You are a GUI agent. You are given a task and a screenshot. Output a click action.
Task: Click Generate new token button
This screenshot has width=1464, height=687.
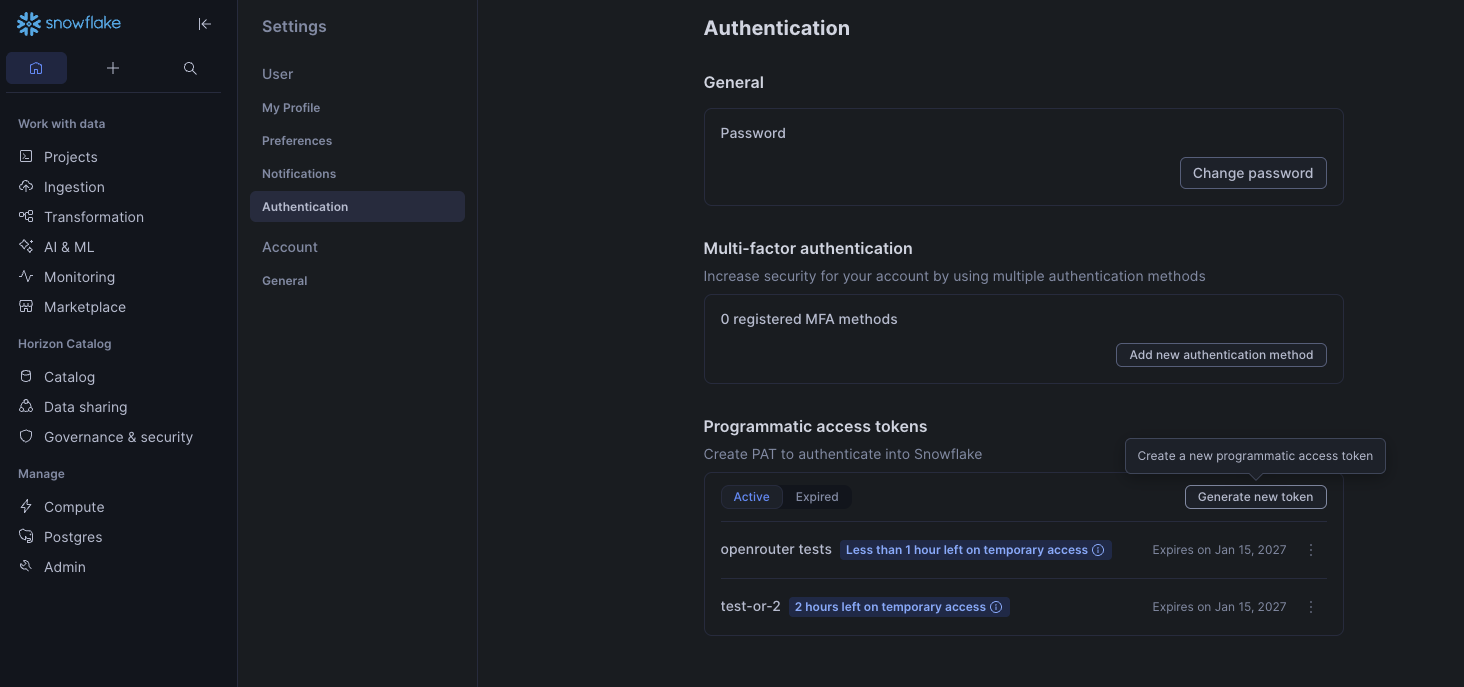1255,497
